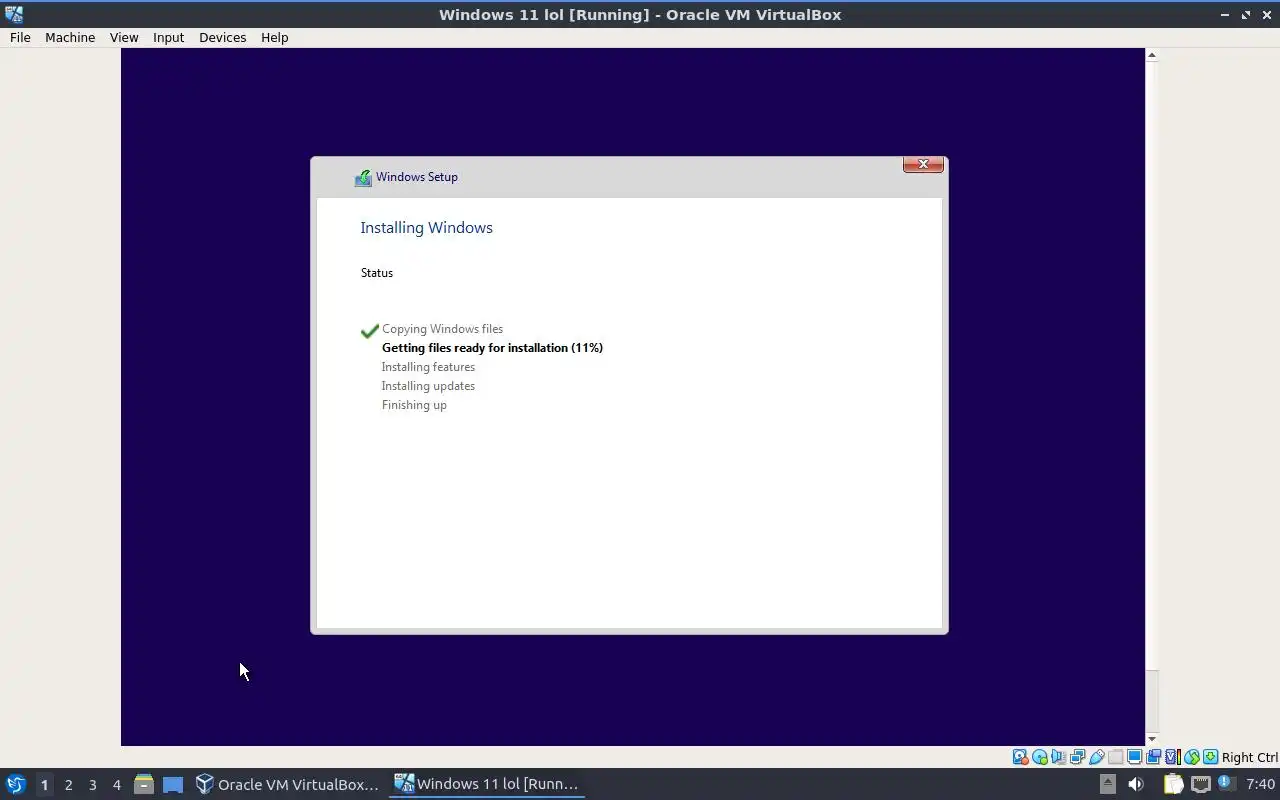1280x800 pixels.
Task: Click the virtual display status icon
Action: [x=1134, y=757]
